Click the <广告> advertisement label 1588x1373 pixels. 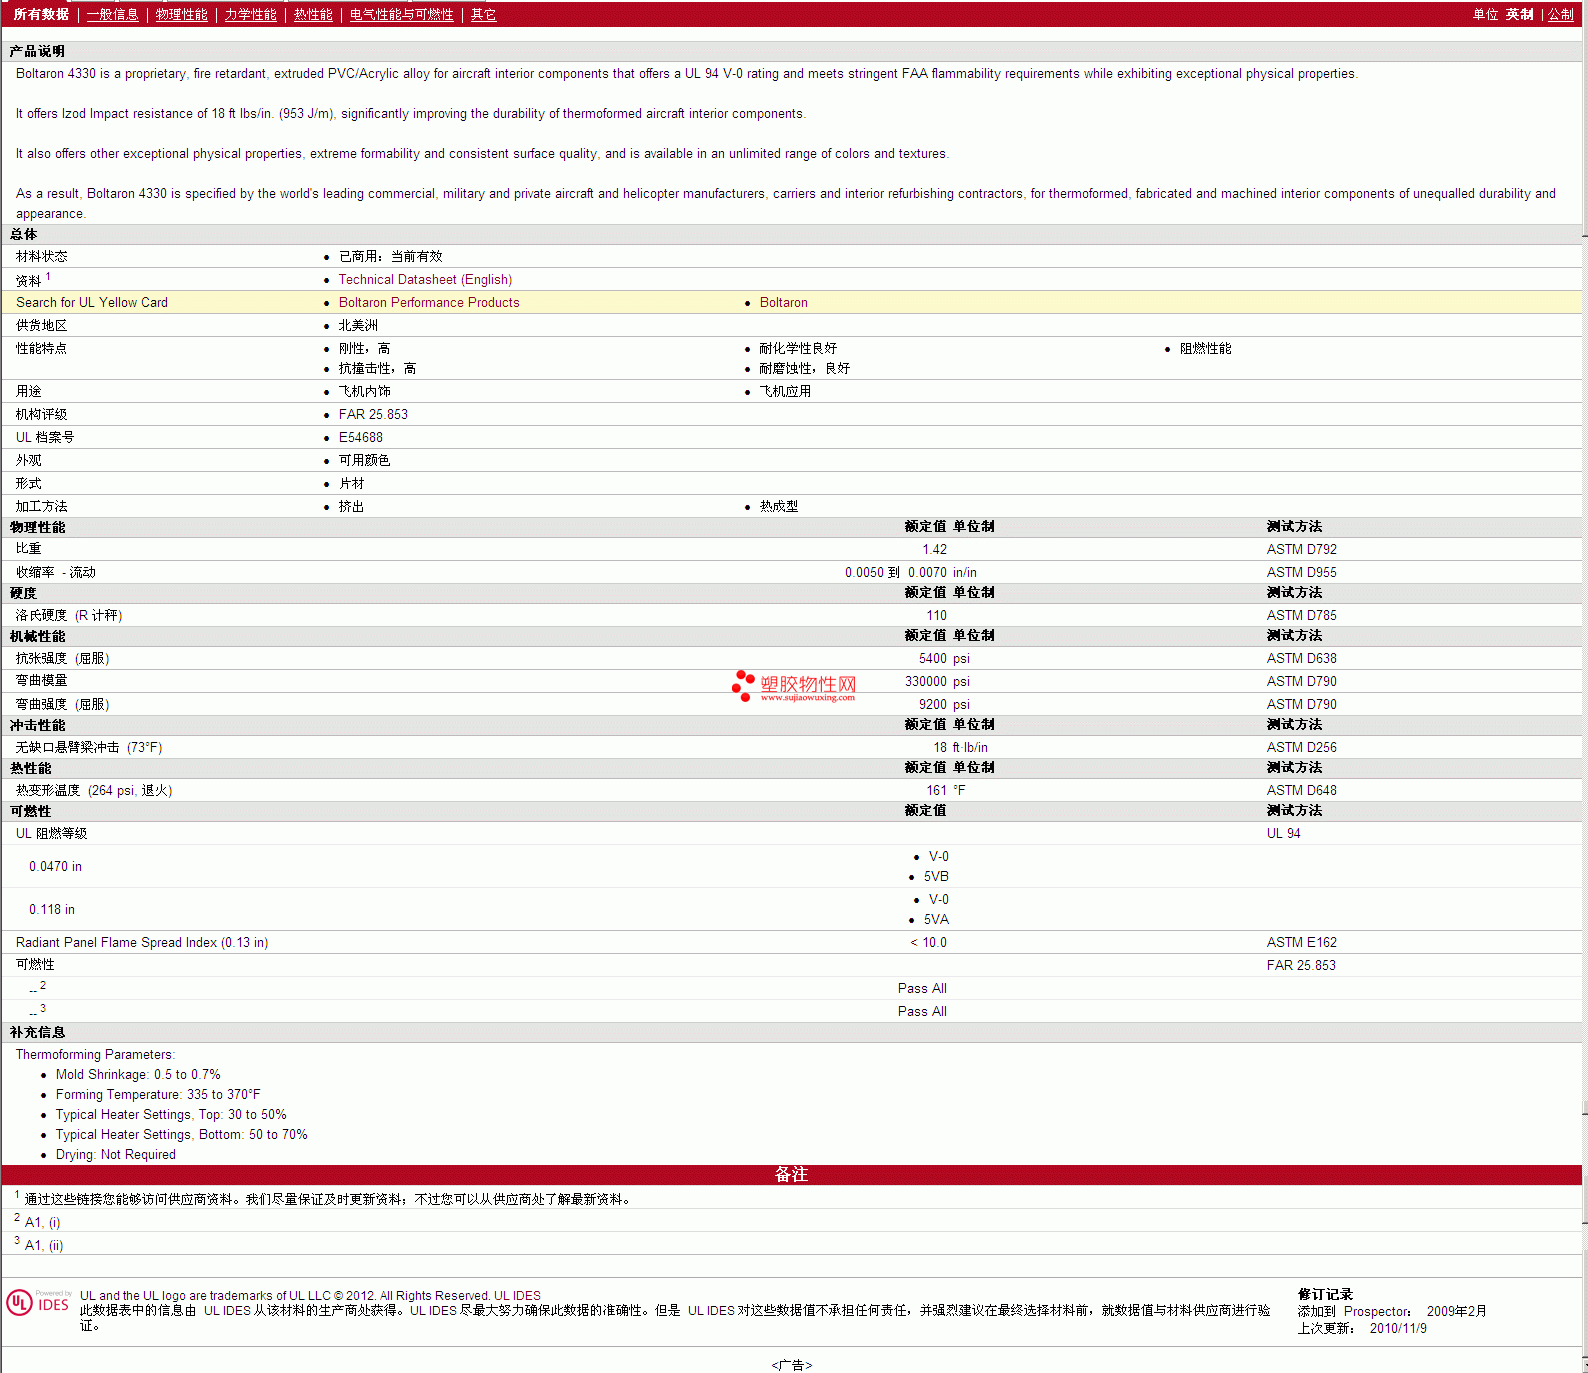pos(791,1365)
